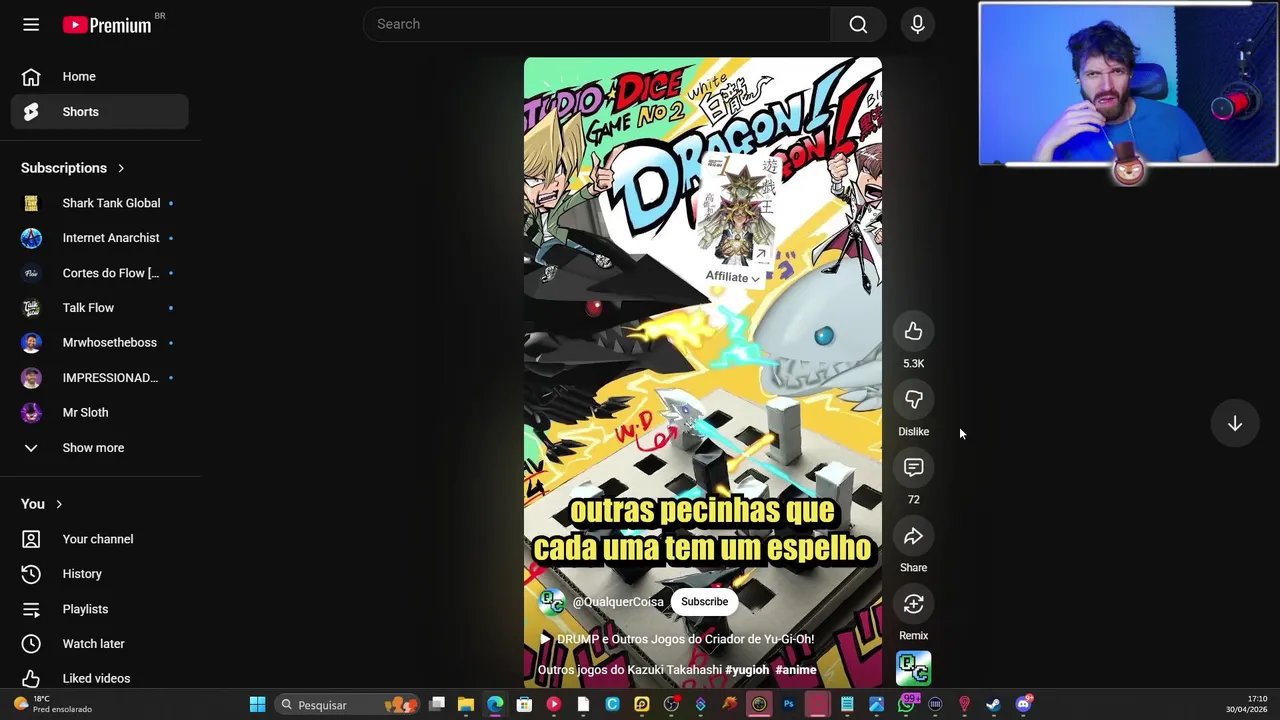Open IMPRESSIONAD... channel
Screen dimensions: 1280x720
[100, 378]
